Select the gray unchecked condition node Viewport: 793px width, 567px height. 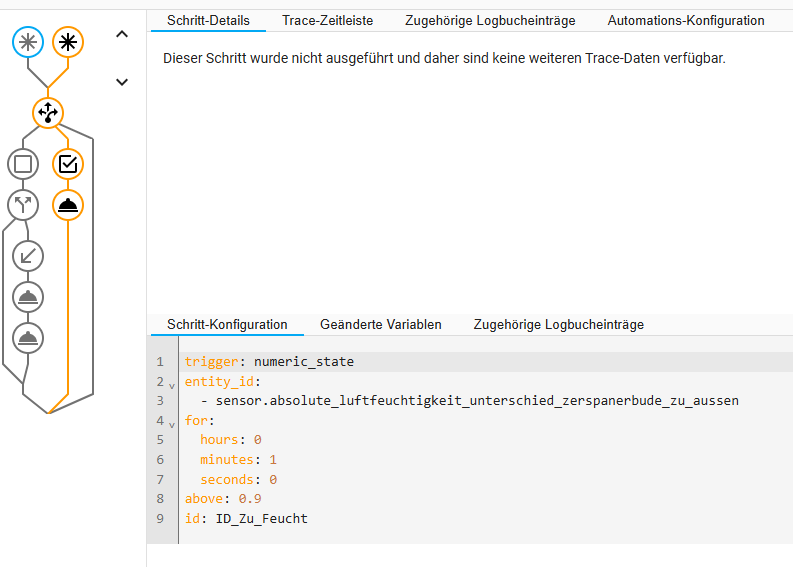(24, 163)
